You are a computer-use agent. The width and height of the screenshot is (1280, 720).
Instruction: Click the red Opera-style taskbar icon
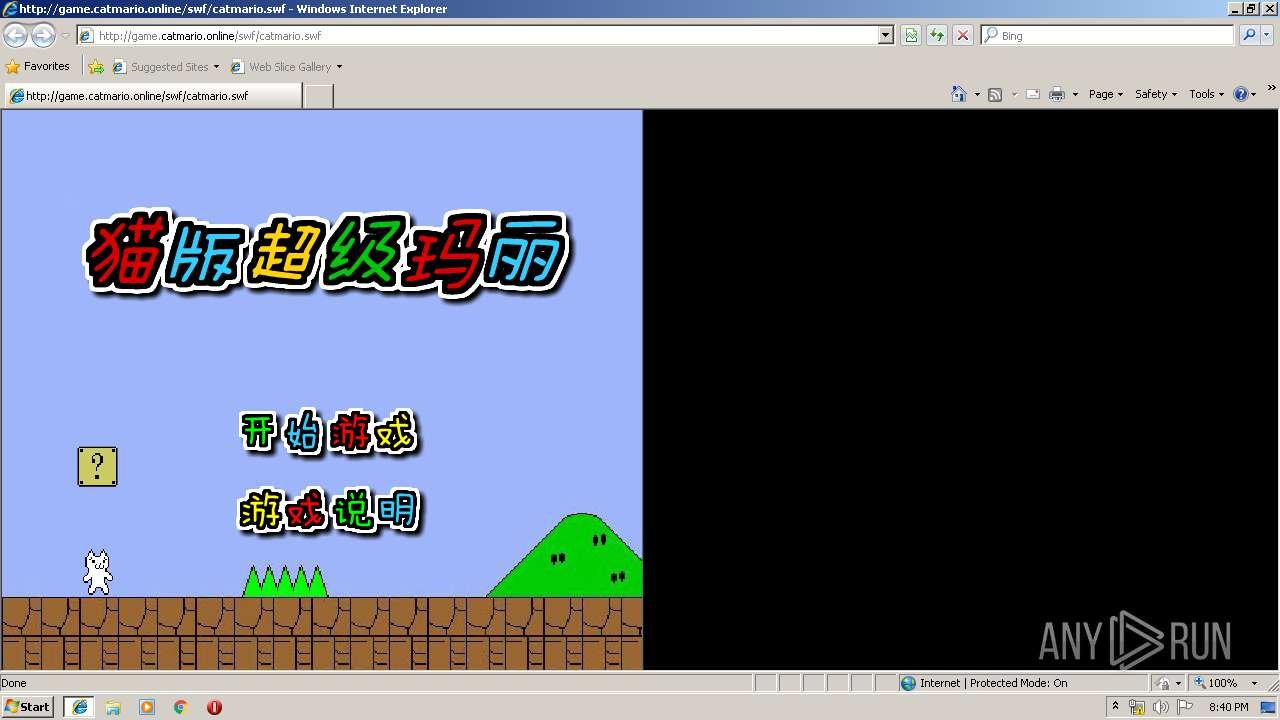pos(214,707)
